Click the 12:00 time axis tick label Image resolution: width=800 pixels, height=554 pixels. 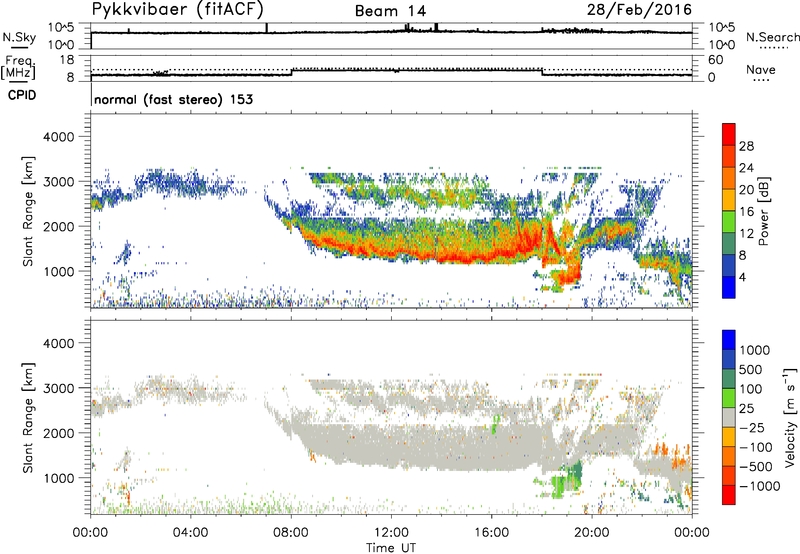[x=391, y=533]
